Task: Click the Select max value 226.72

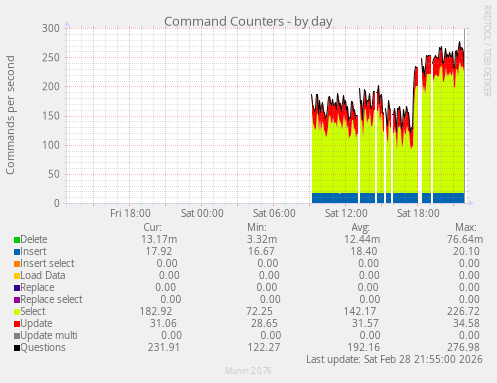Action: (463, 311)
